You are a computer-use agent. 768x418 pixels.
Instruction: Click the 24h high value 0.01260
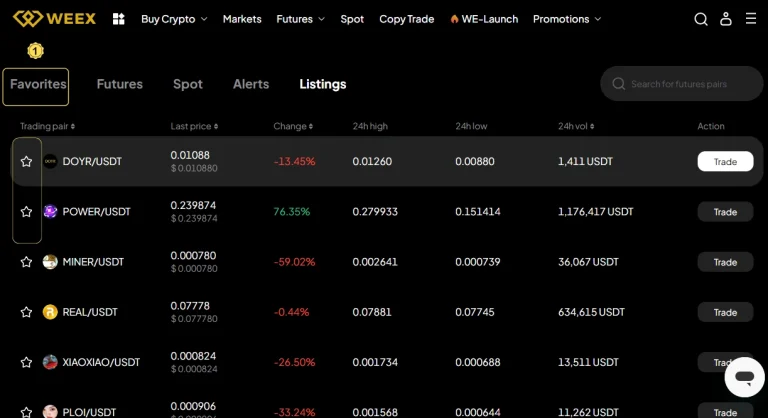(372, 161)
